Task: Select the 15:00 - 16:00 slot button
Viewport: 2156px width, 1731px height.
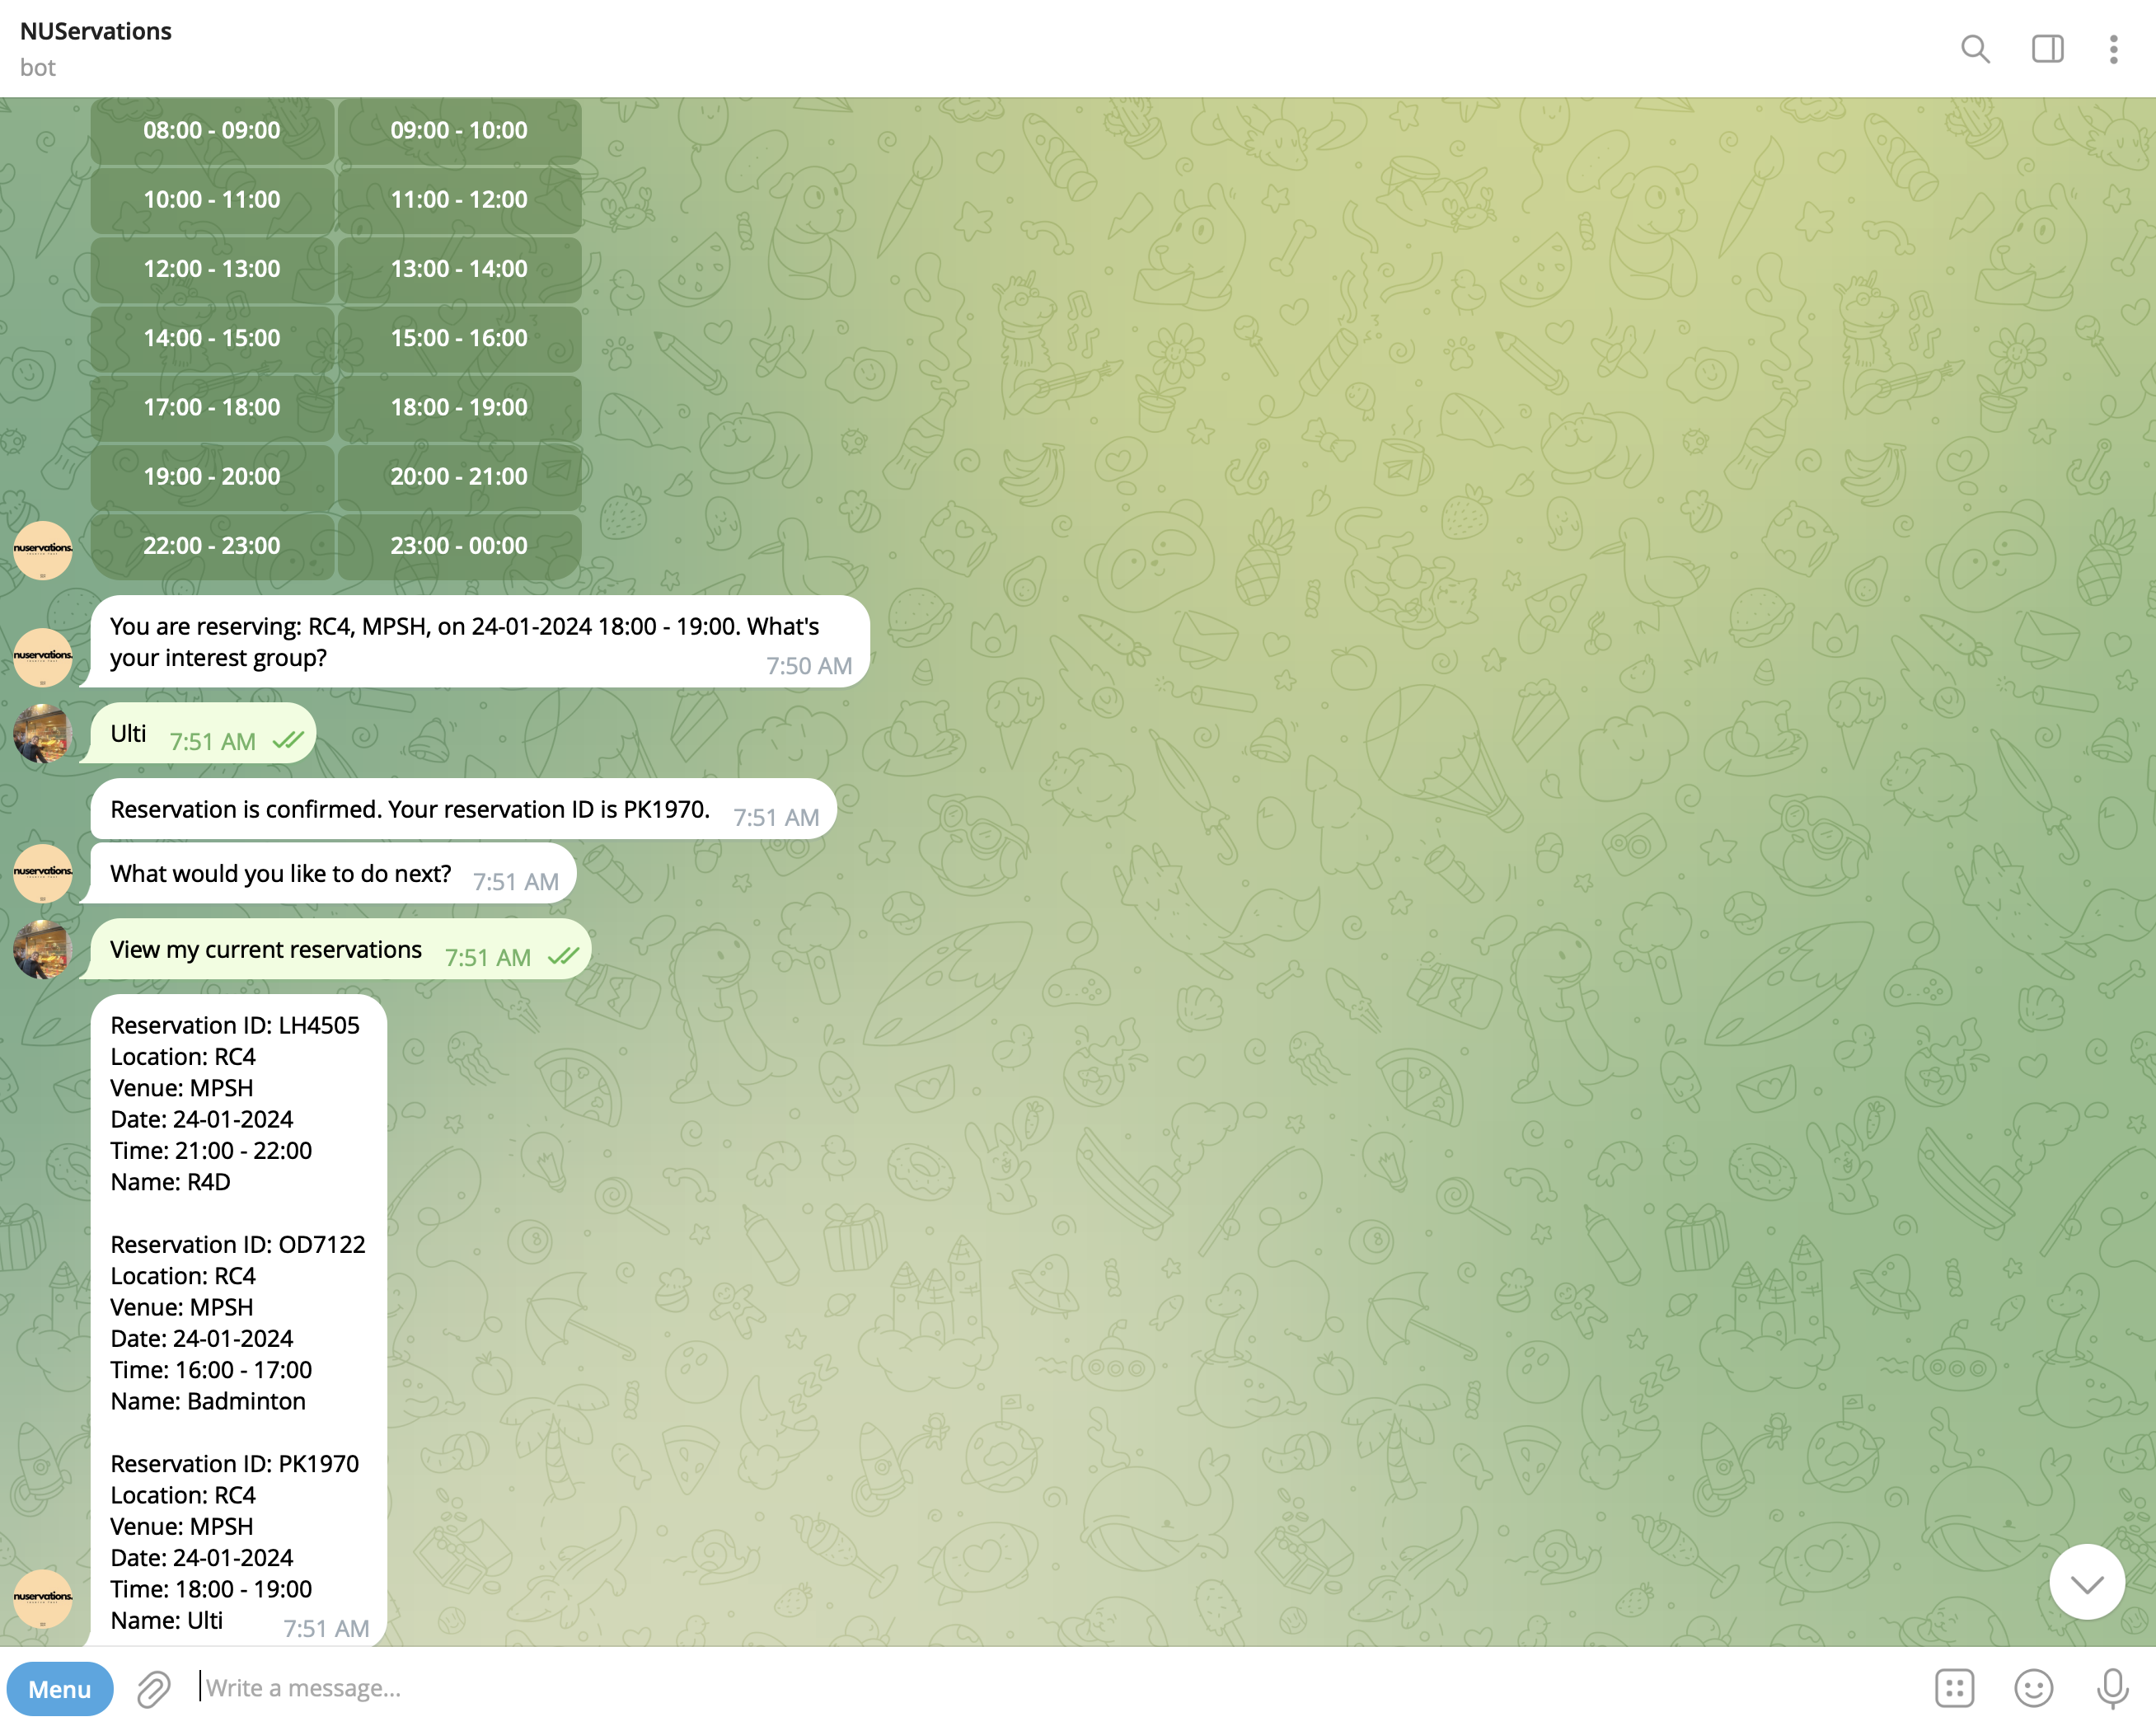Action: click(459, 338)
